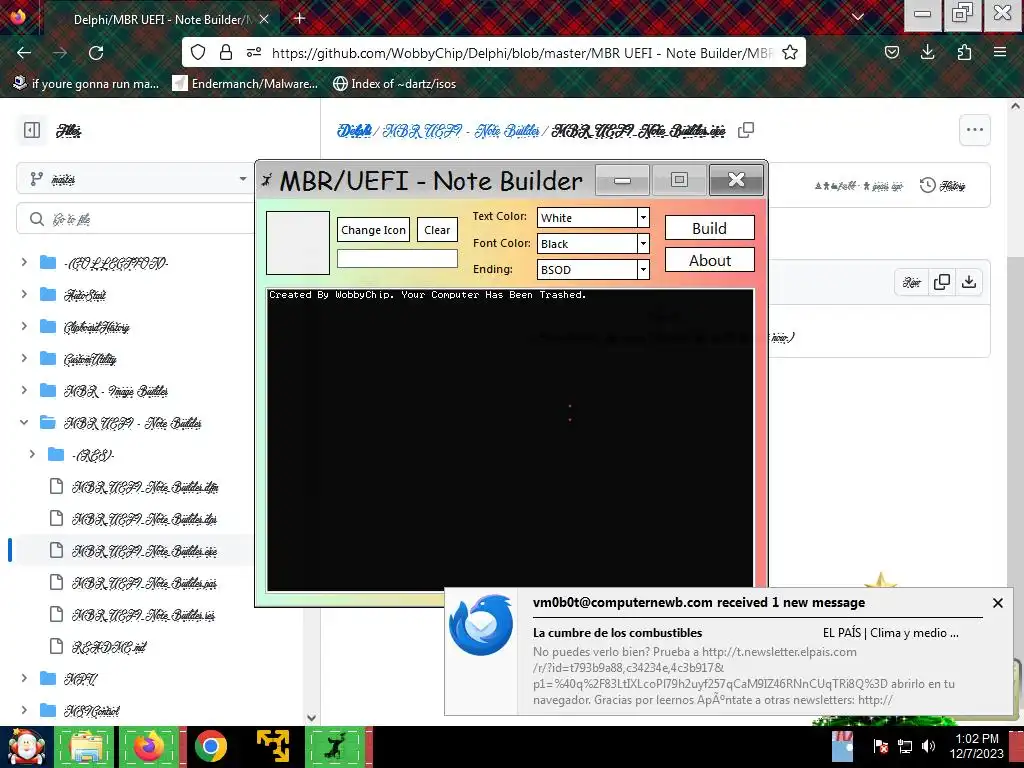
Task: Open Firefox downloads panel
Action: (928, 52)
